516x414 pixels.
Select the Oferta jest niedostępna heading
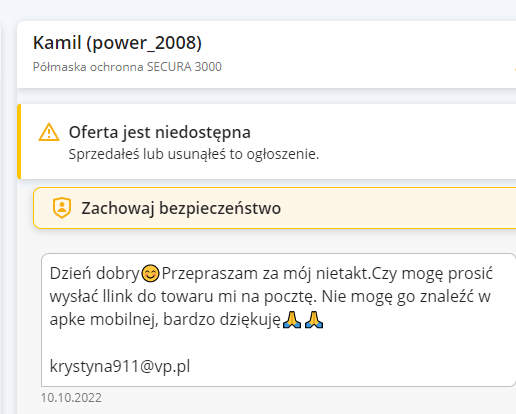(x=160, y=132)
